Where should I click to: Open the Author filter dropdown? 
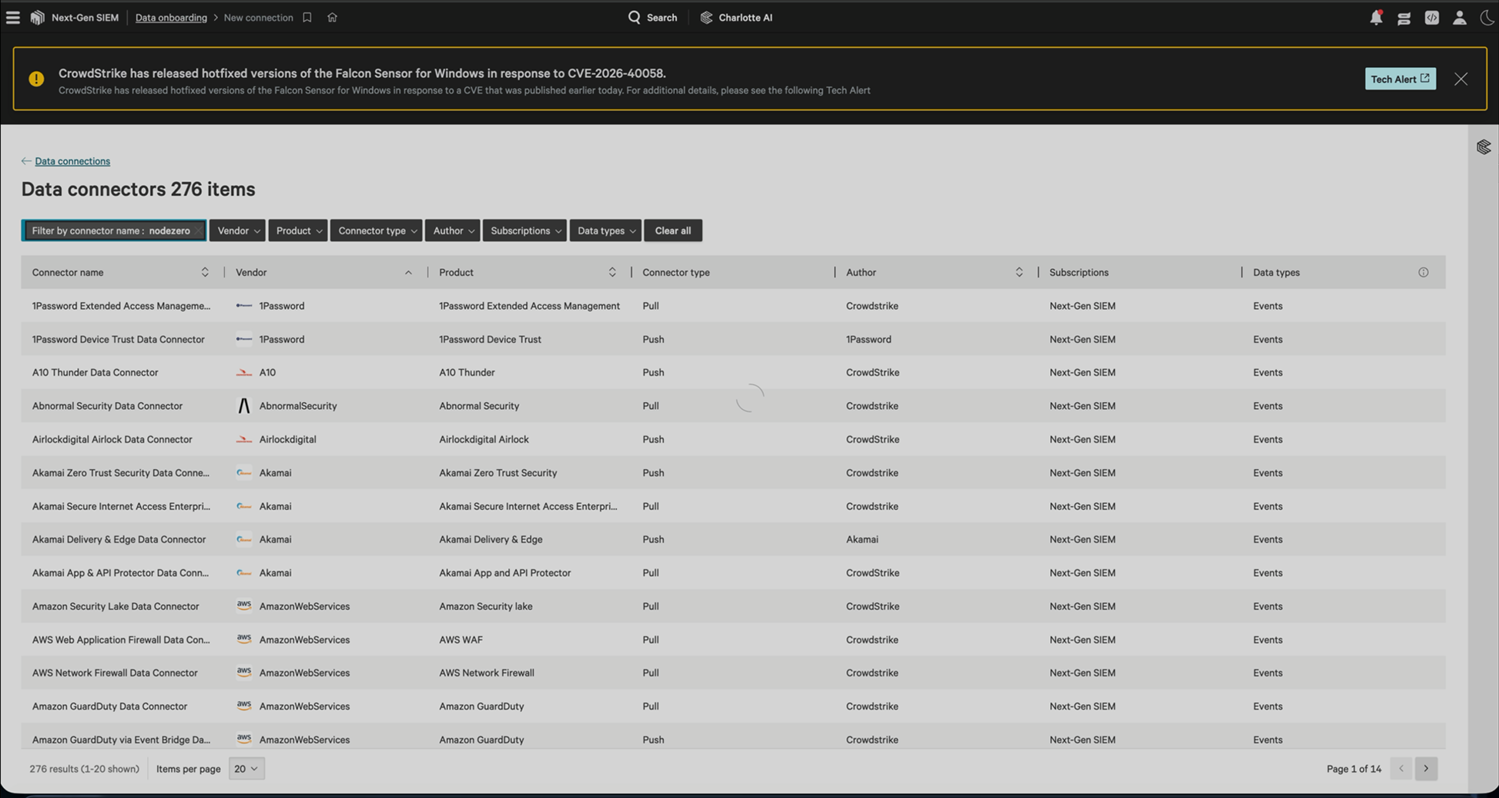(x=452, y=231)
